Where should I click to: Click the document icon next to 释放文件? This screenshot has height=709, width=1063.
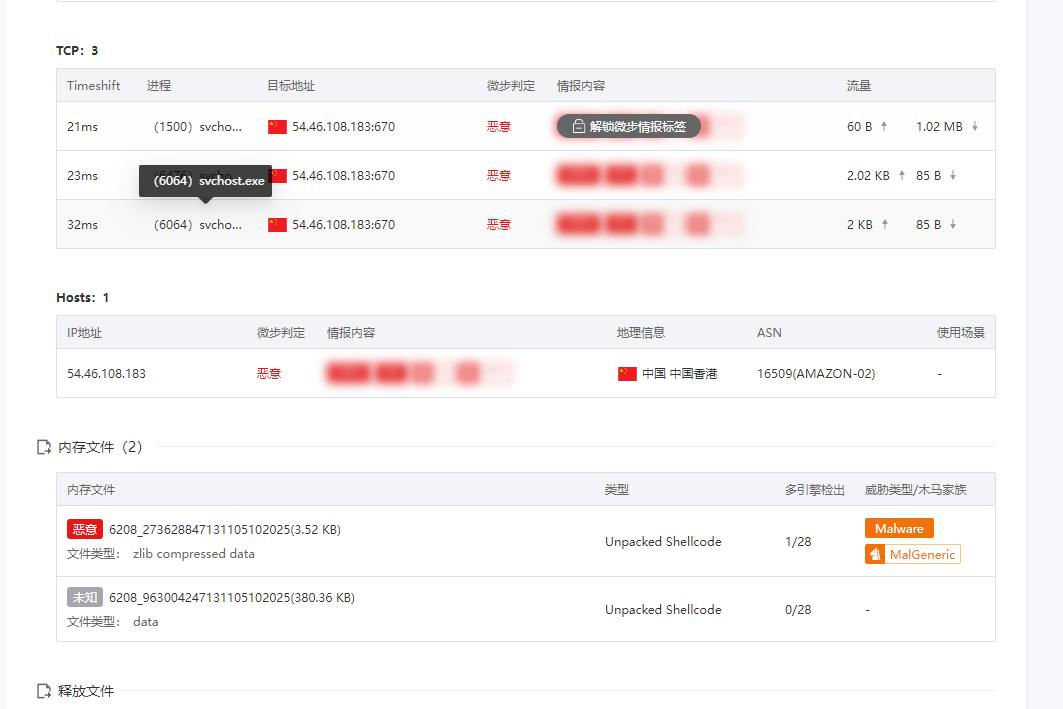(x=44, y=691)
